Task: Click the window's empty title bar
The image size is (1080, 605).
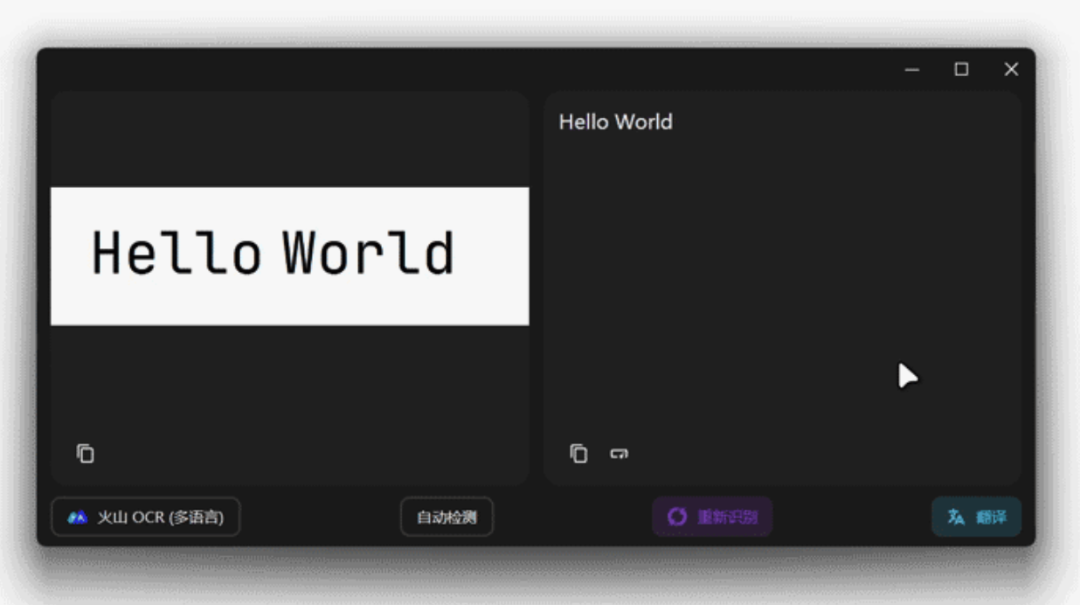Action: (450, 69)
